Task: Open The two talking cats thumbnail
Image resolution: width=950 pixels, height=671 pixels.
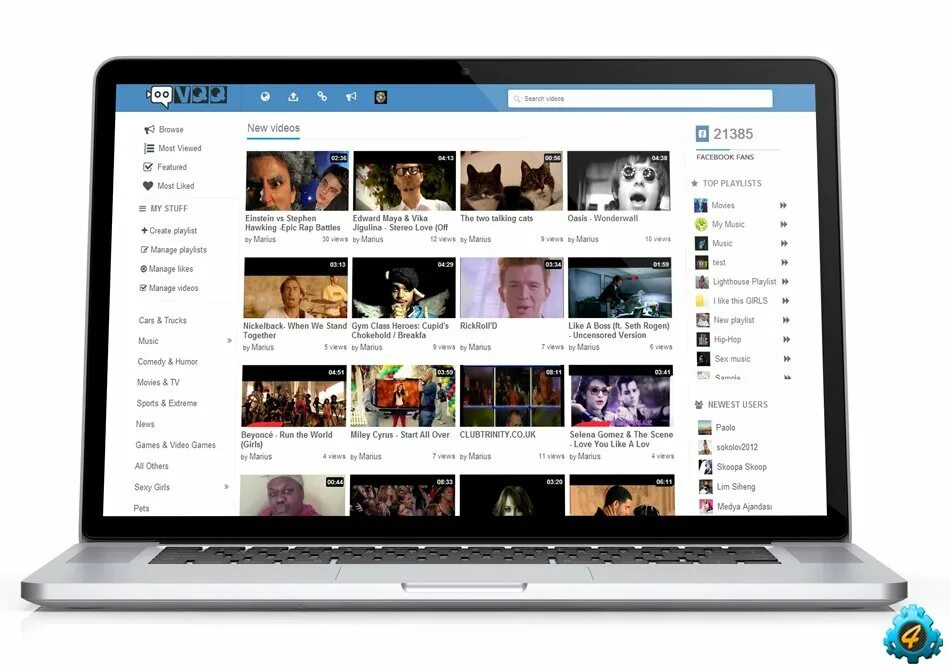Action: tap(511, 181)
